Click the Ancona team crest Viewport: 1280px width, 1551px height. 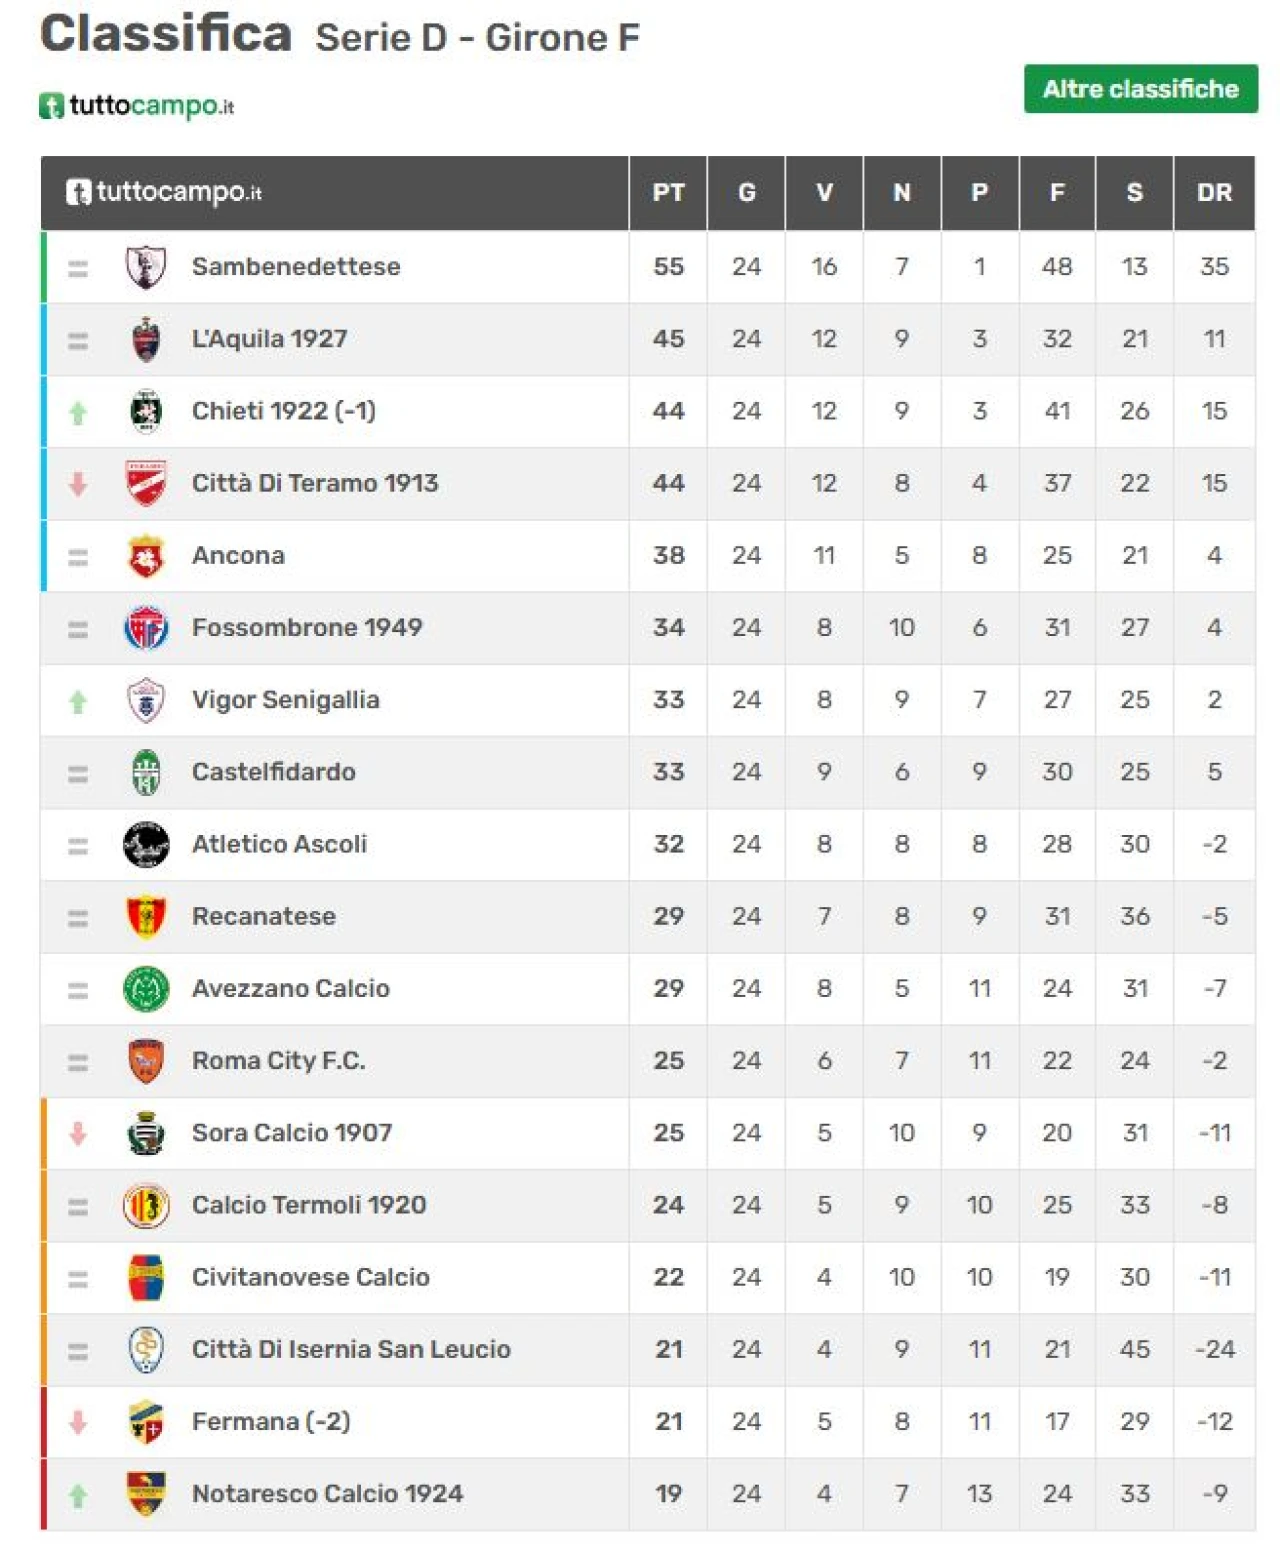(146, 556)
